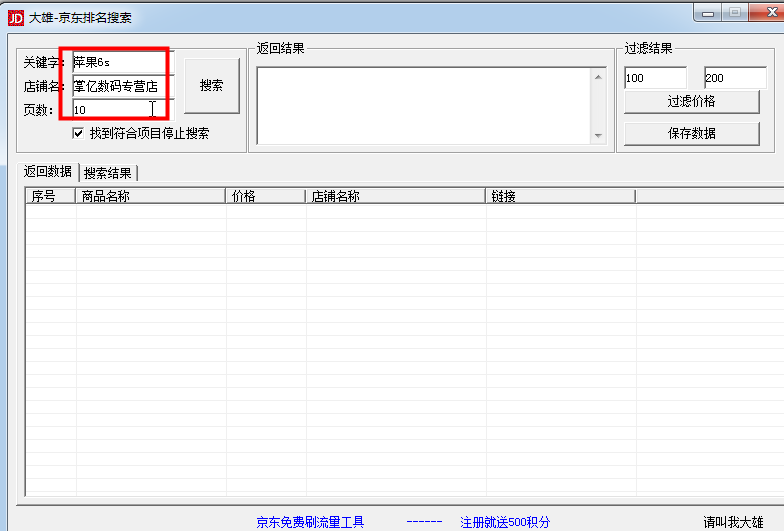Click the 页数 page count input field
784x531 pixels.
[123, 110]
